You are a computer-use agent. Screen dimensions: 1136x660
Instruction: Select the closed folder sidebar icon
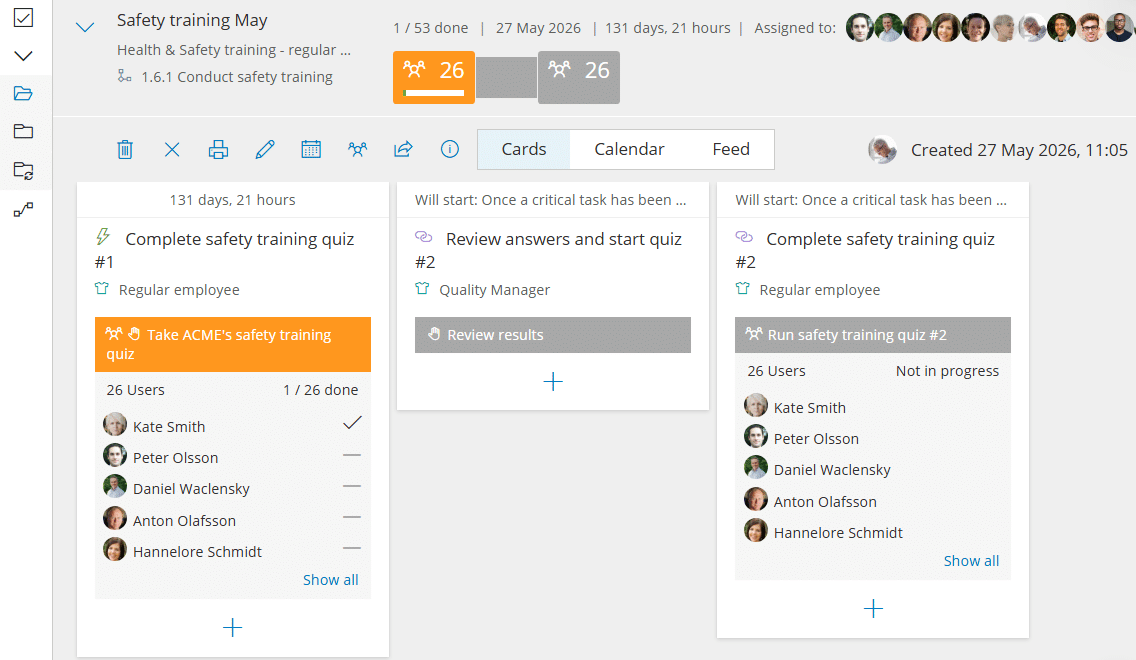pos(23,131)
